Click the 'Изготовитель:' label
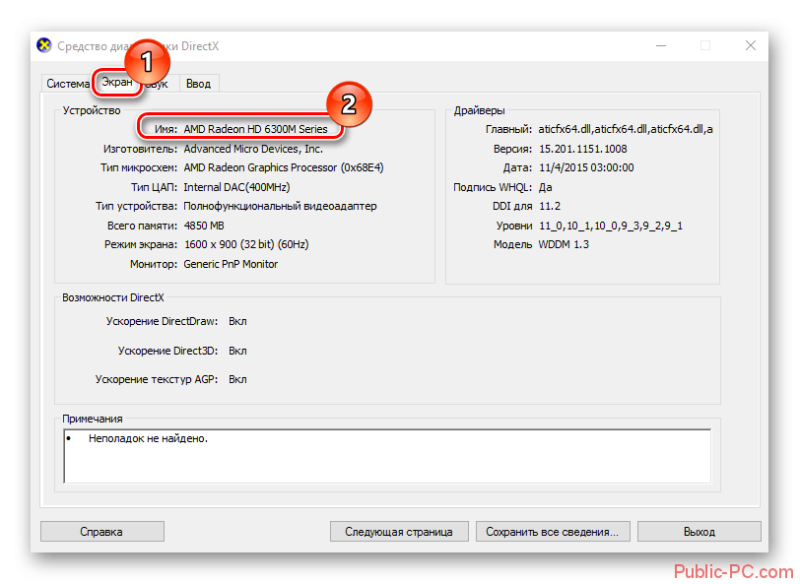The width and height of the screenshot is (800, 584). pyautogui.click(x=140, y=149)
